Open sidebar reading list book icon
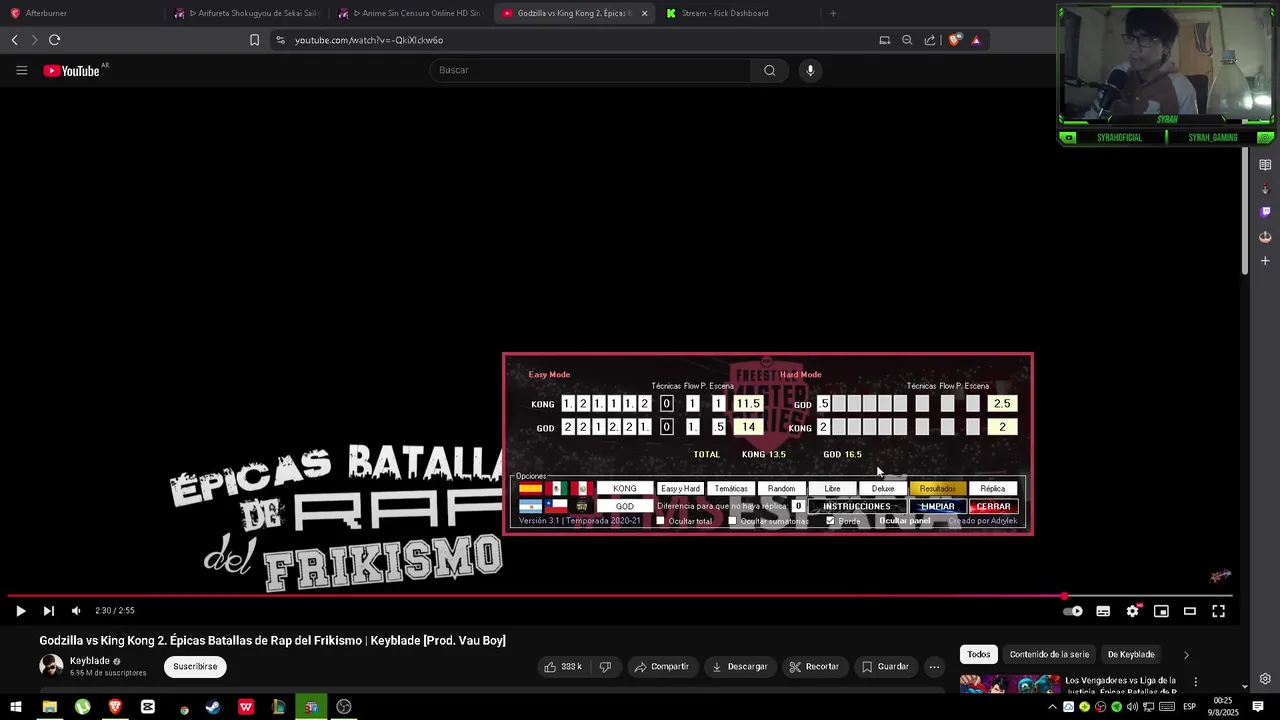The width and height of the screenshot is (1280, 720). [1265, 165]
